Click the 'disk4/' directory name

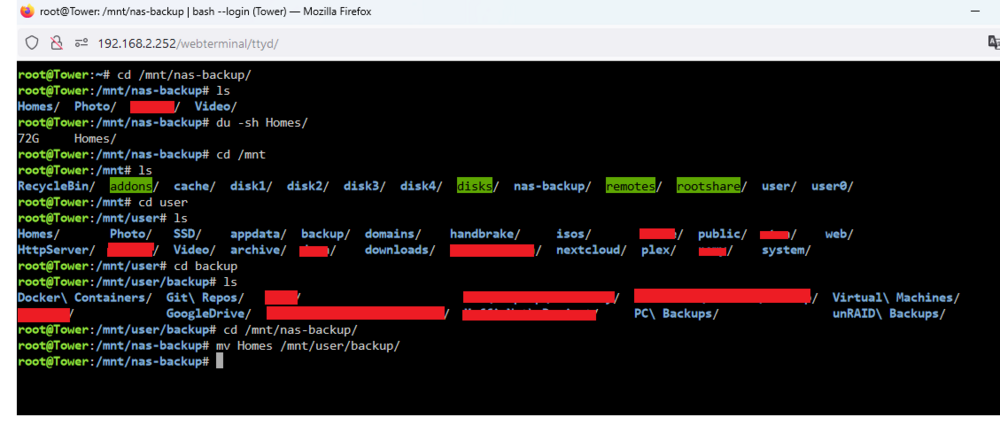(x=422, y=186)
